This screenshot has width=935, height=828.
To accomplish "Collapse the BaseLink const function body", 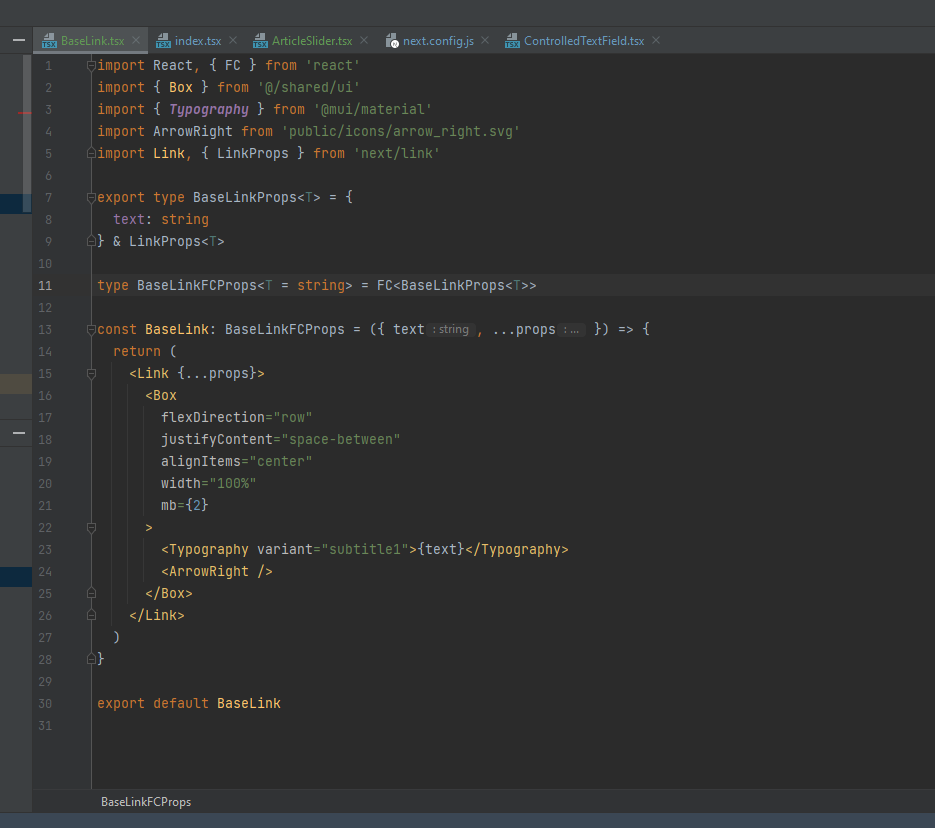I will (90, 328).
